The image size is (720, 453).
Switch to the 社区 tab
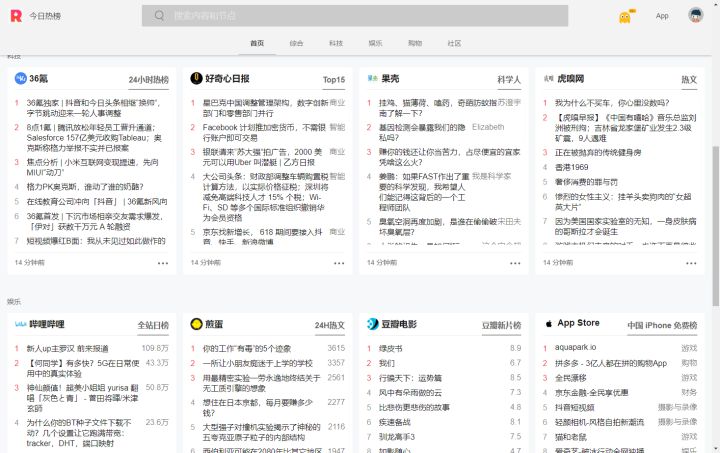(x=454, y=43)
